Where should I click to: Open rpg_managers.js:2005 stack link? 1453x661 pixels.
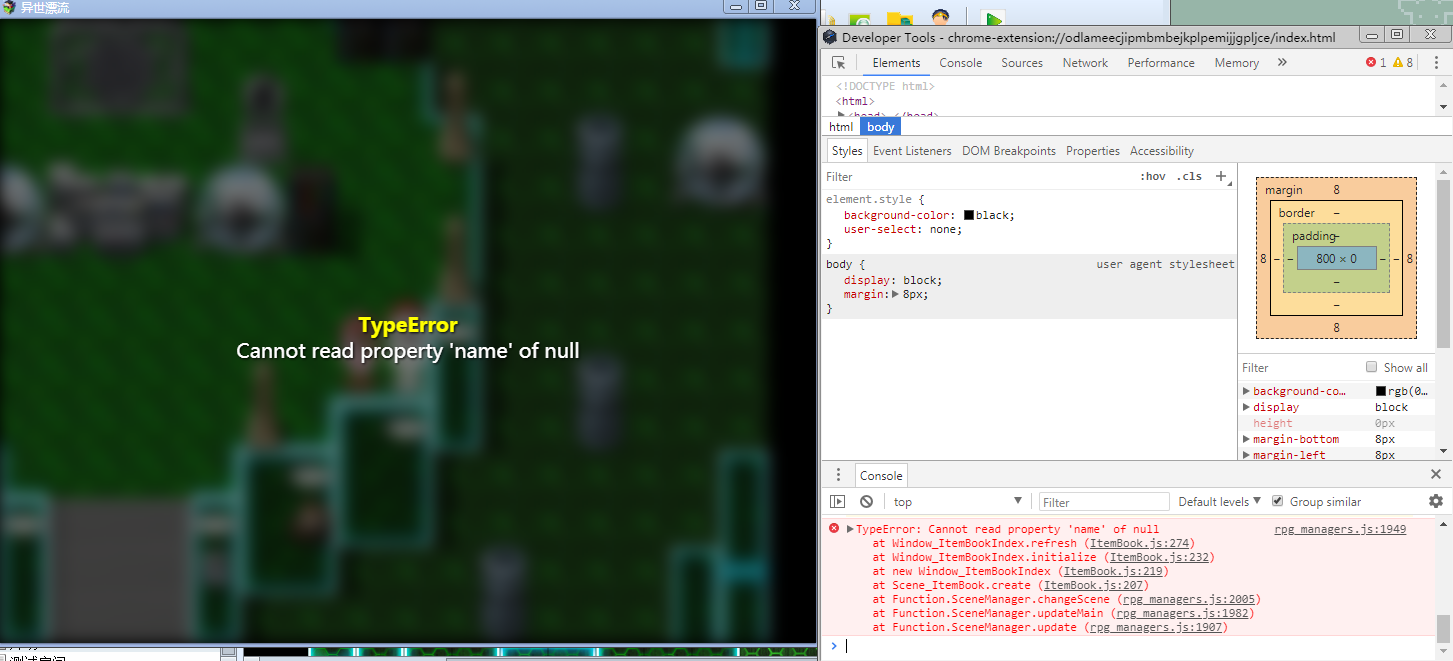point(1188,599)
